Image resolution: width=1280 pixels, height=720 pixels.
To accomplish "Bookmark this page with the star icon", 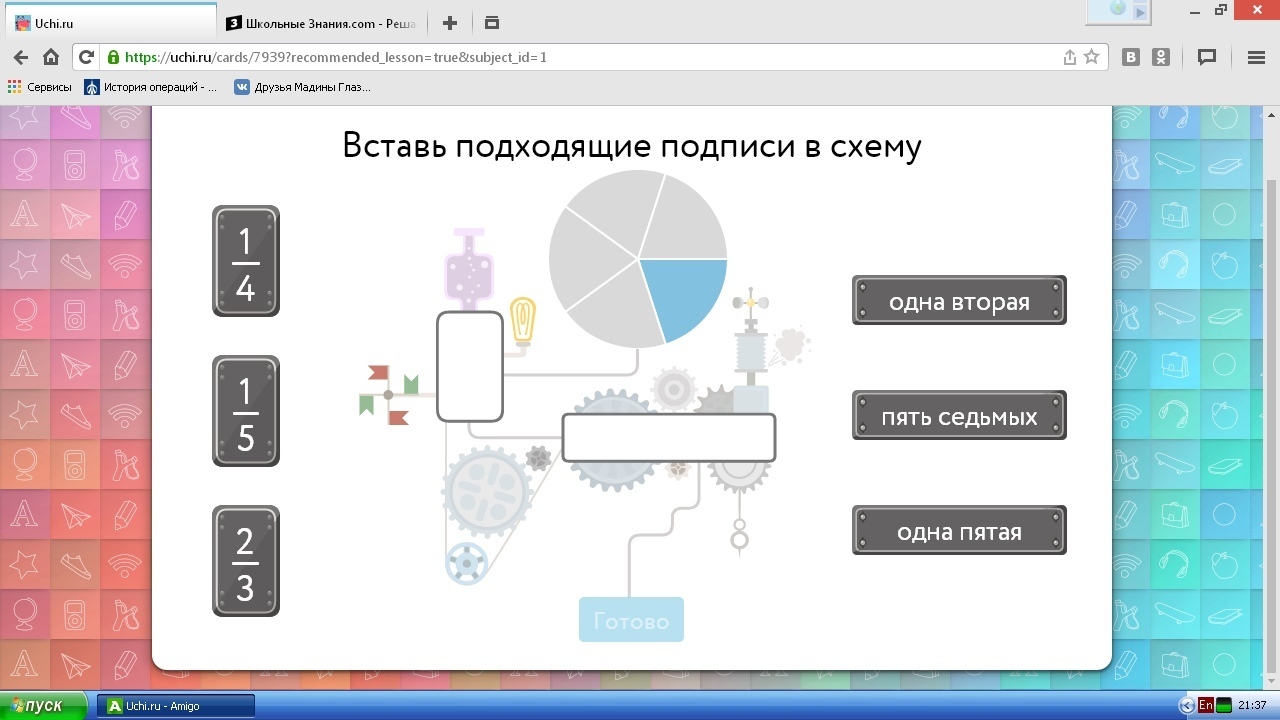I will tap(1092, 57).
